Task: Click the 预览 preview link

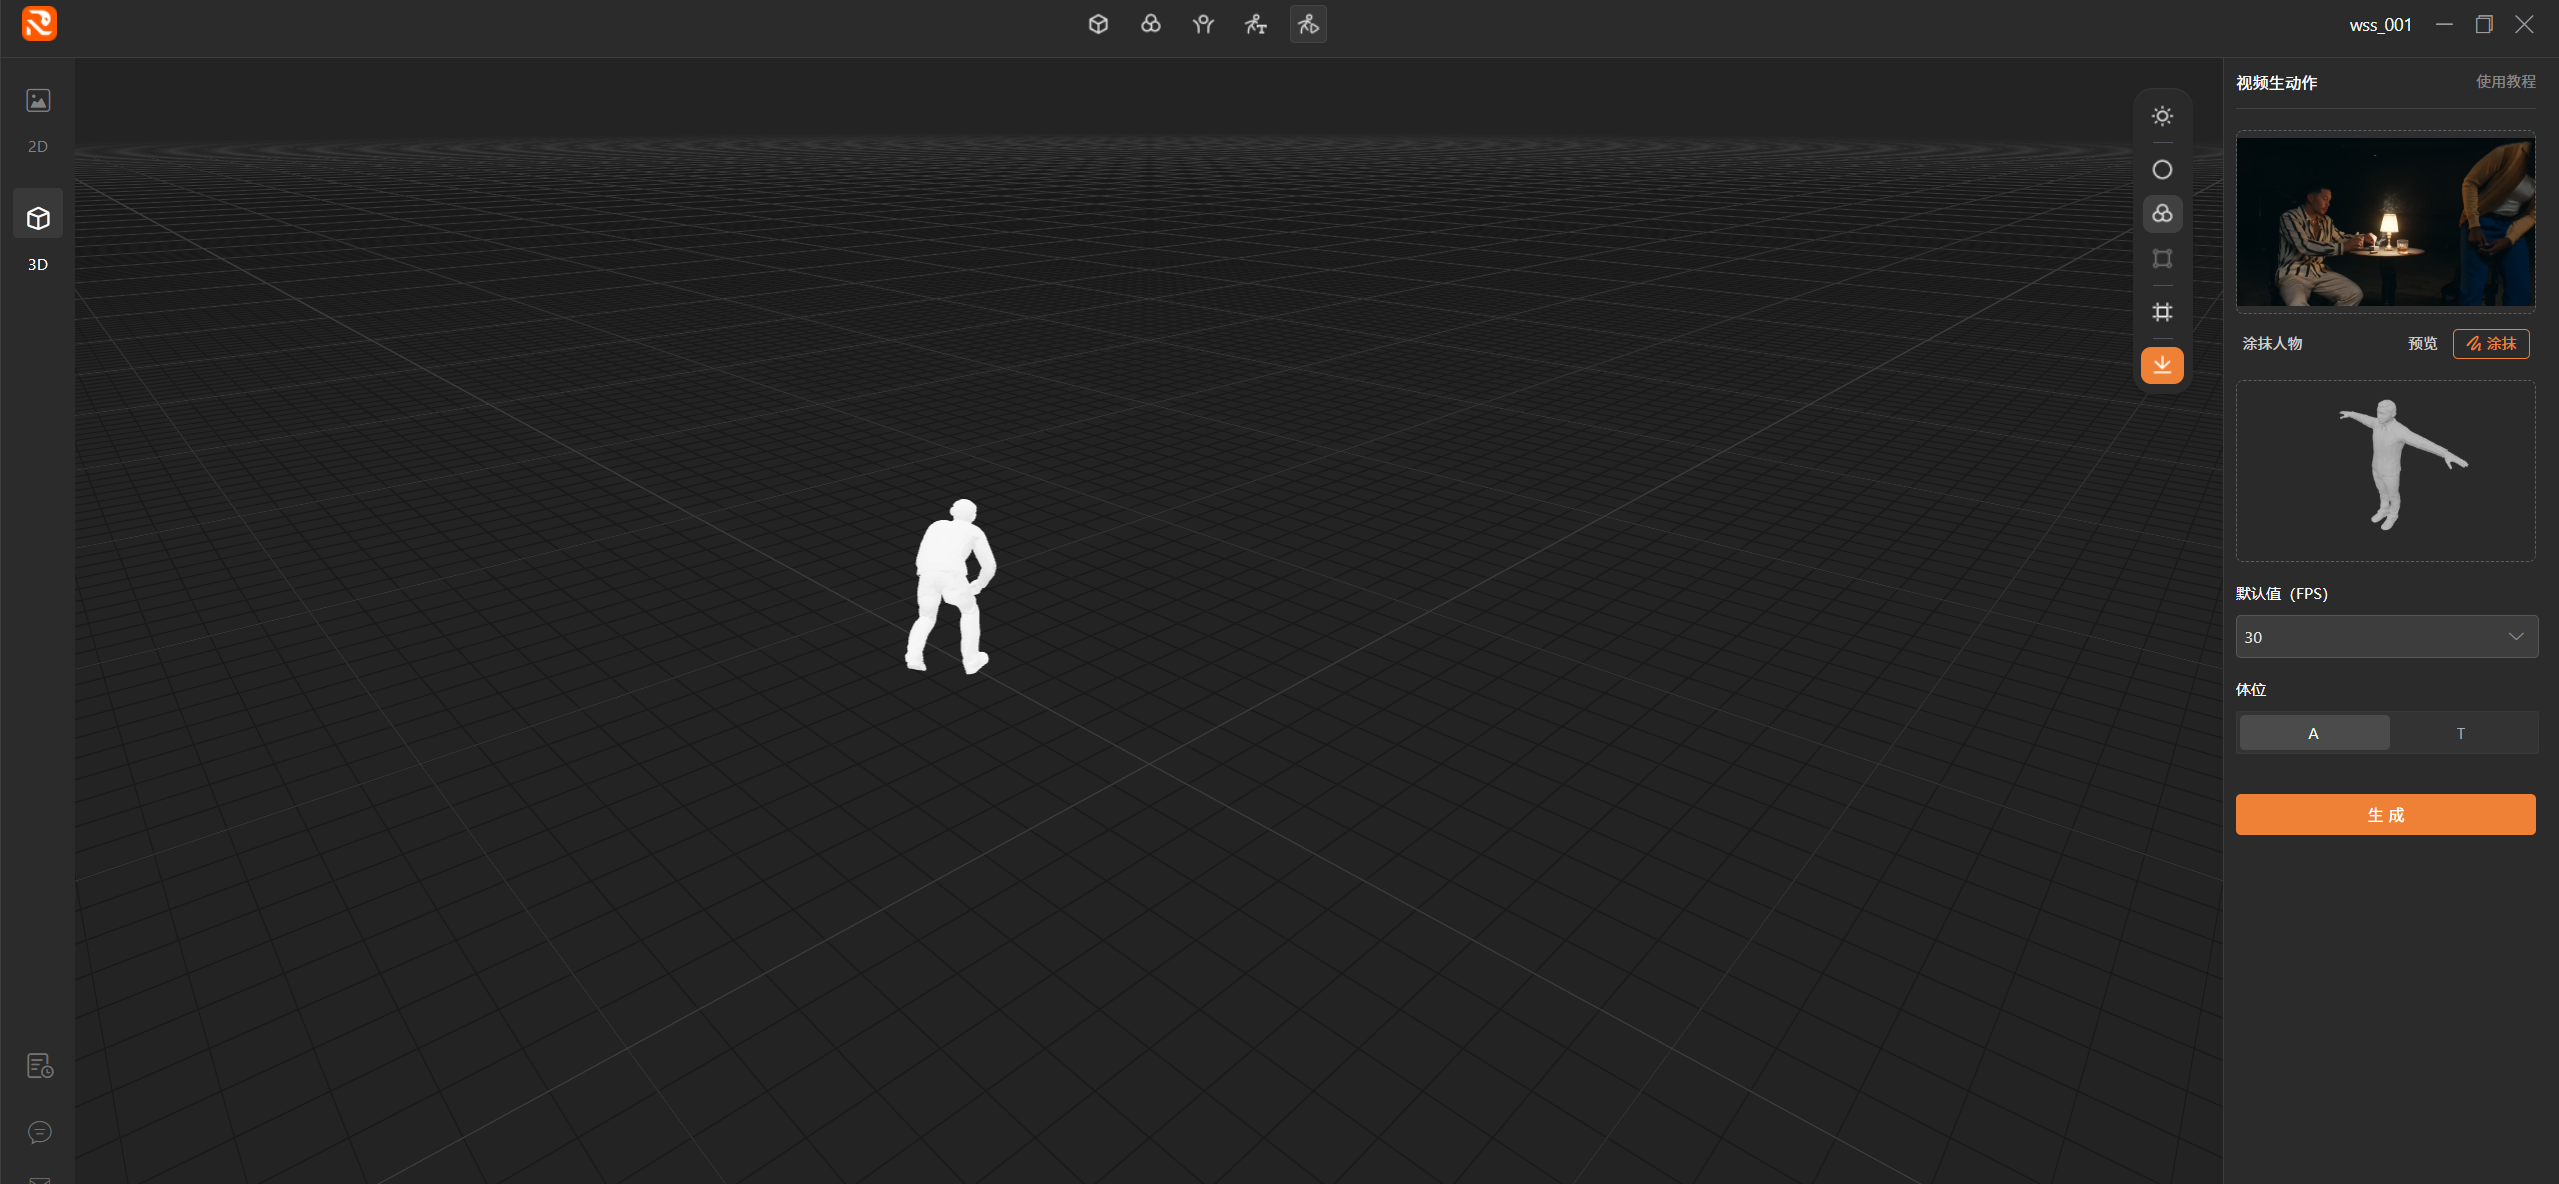Action: coord(2422,344)
